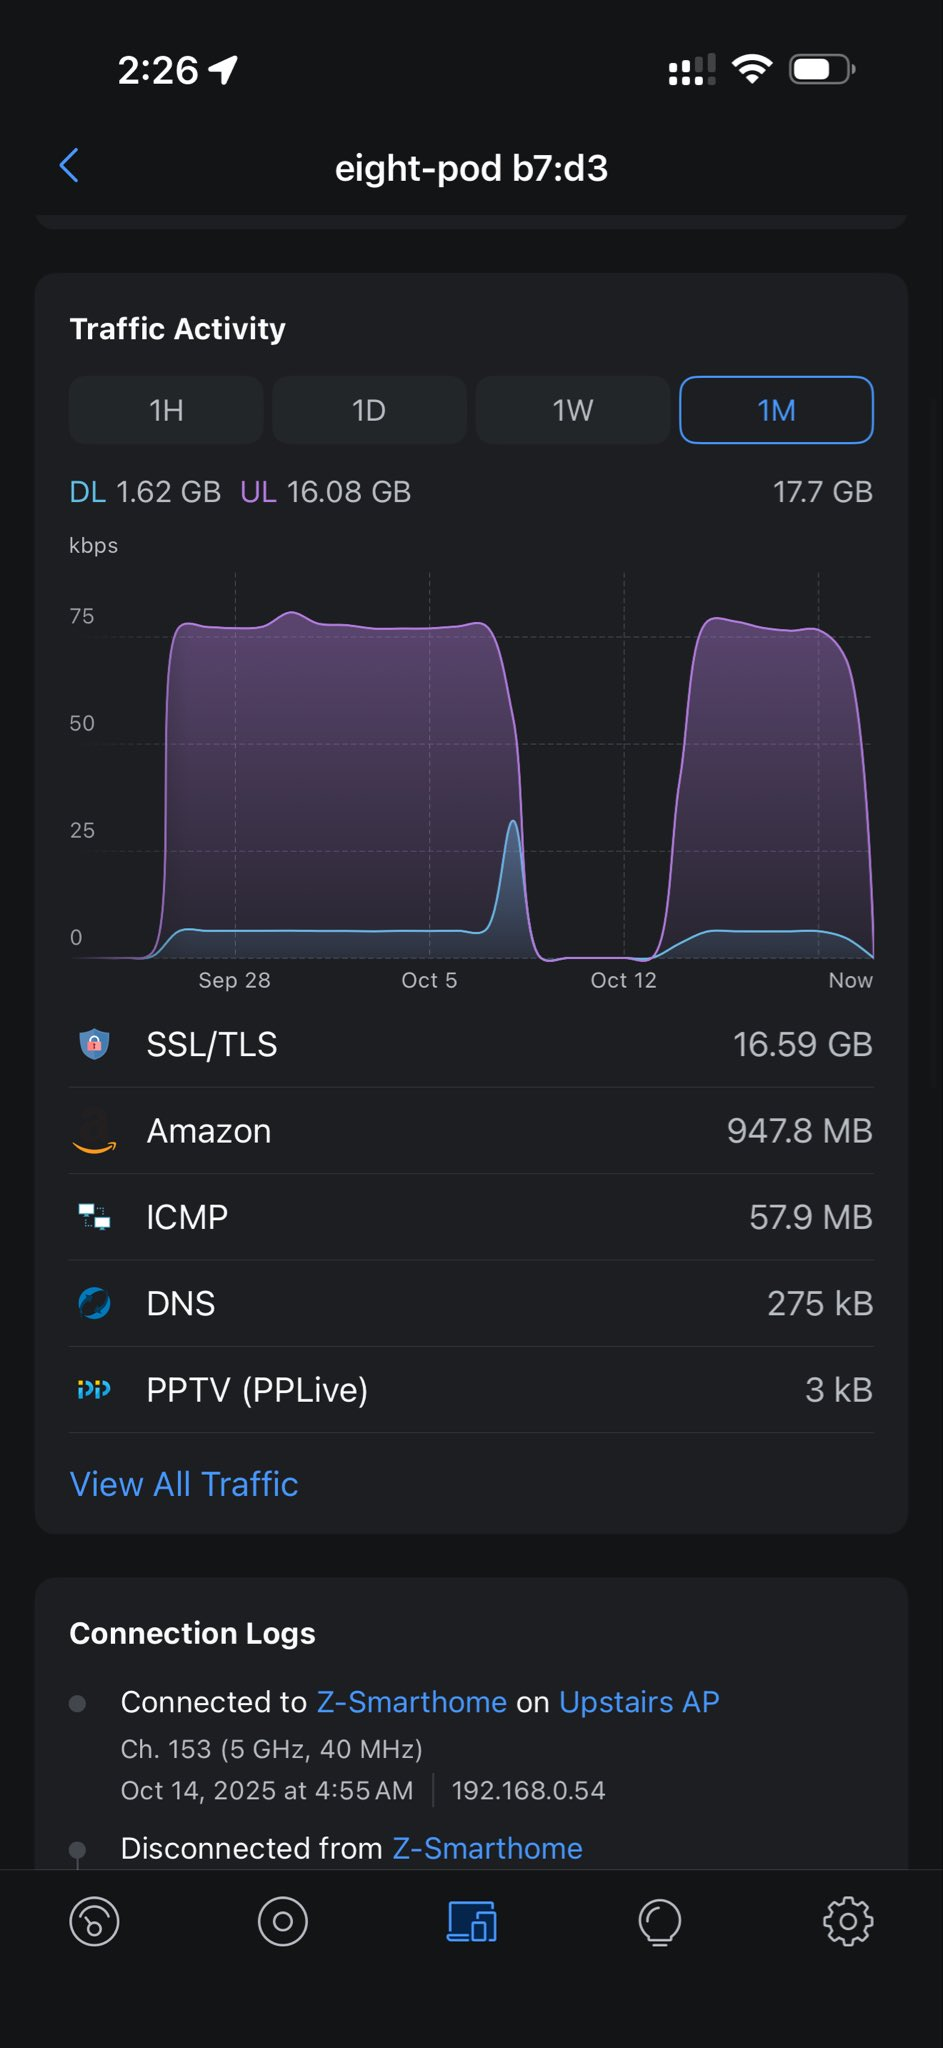The height and width of the screenshot is (2048, 943).
Task: Select the 1W time range
Action: (x=573, y=410)
